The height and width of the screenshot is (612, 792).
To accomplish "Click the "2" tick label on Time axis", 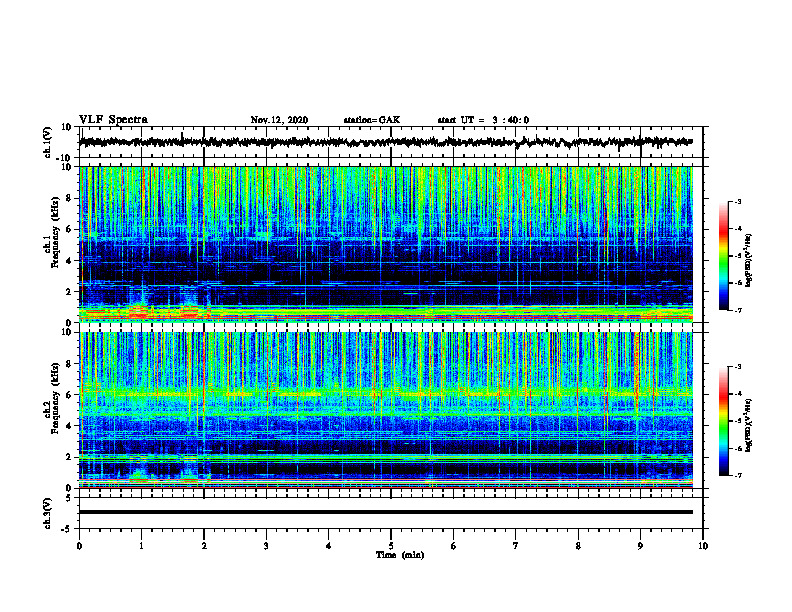I will pyautogui.click(x=204, y=546).
